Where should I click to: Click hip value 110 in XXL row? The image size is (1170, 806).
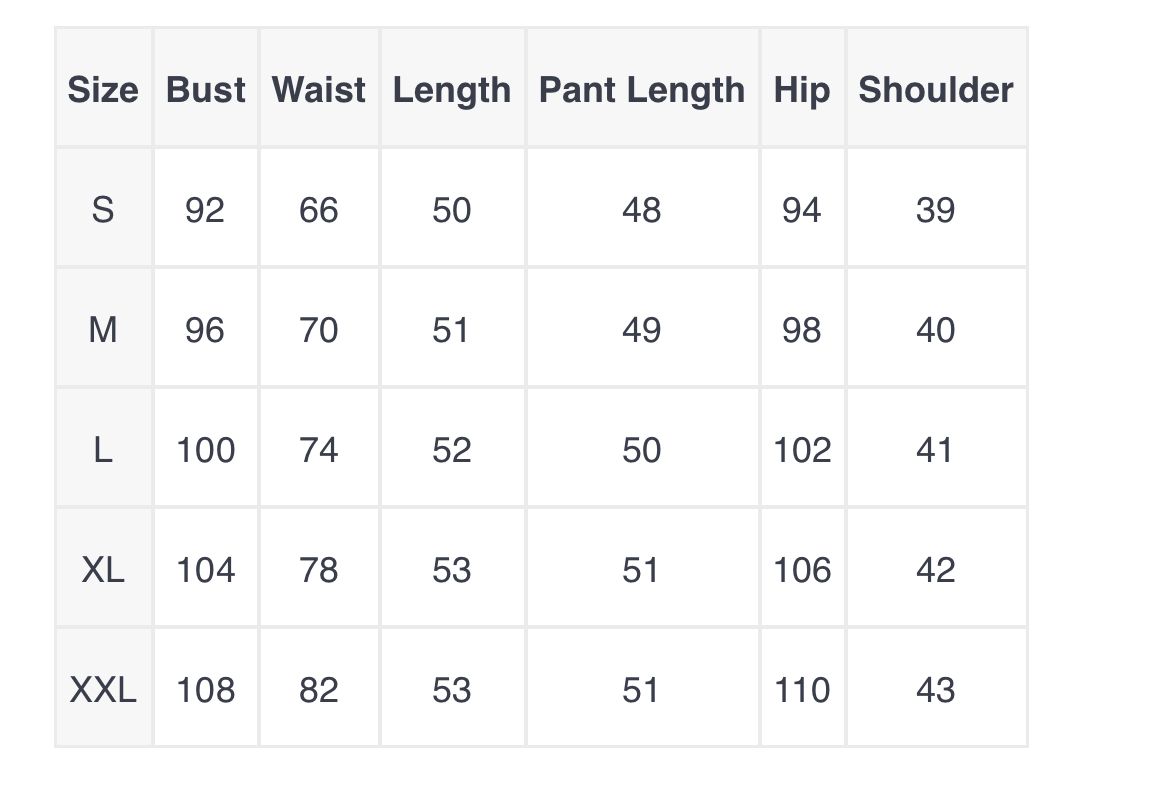[x=802, y=690]
